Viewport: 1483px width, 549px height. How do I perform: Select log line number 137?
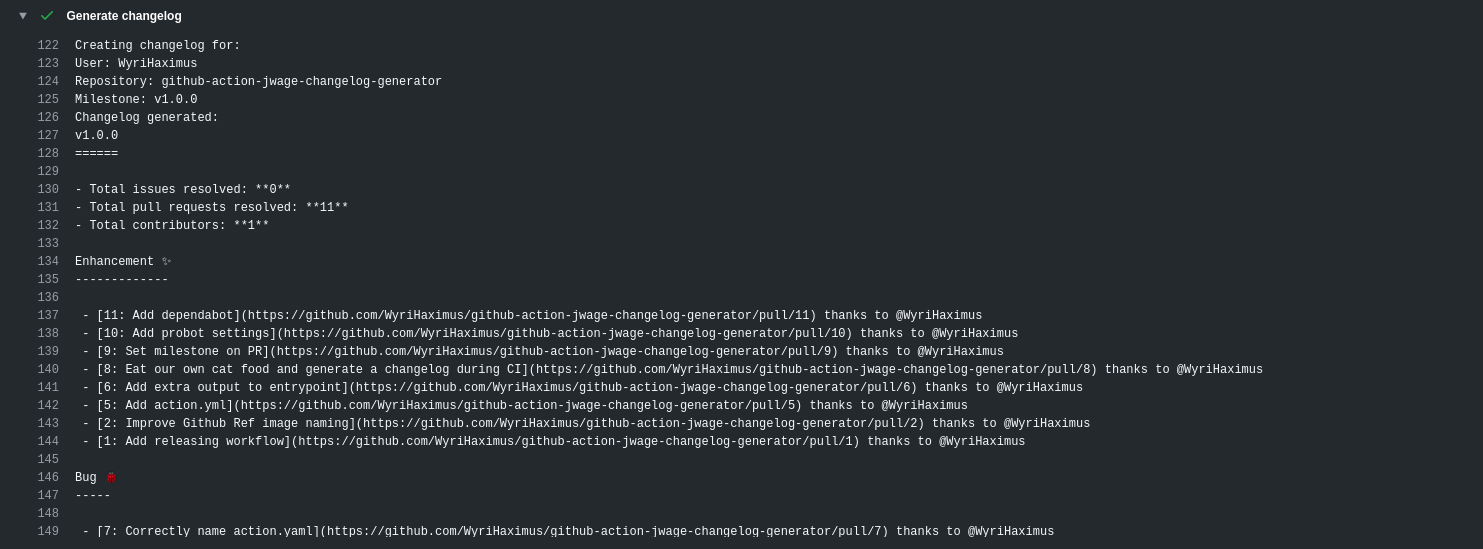point(48,316)
